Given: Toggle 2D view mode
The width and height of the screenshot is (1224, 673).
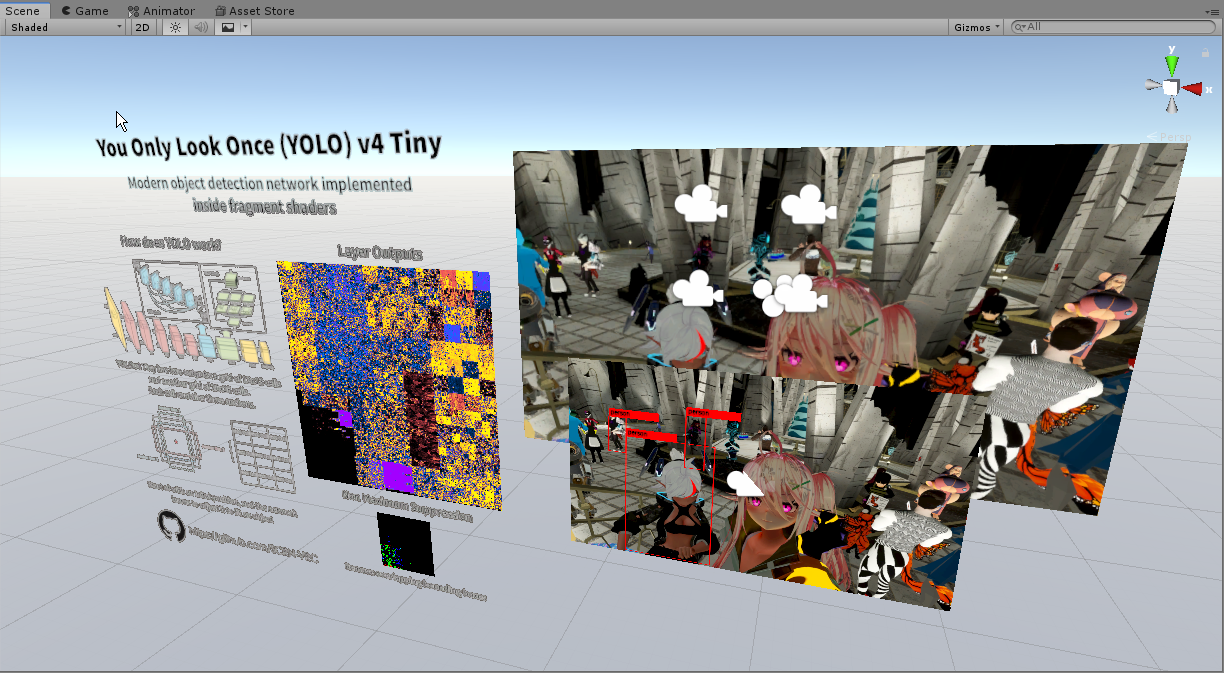Looking at the screenshot, I should coord(143,27).
